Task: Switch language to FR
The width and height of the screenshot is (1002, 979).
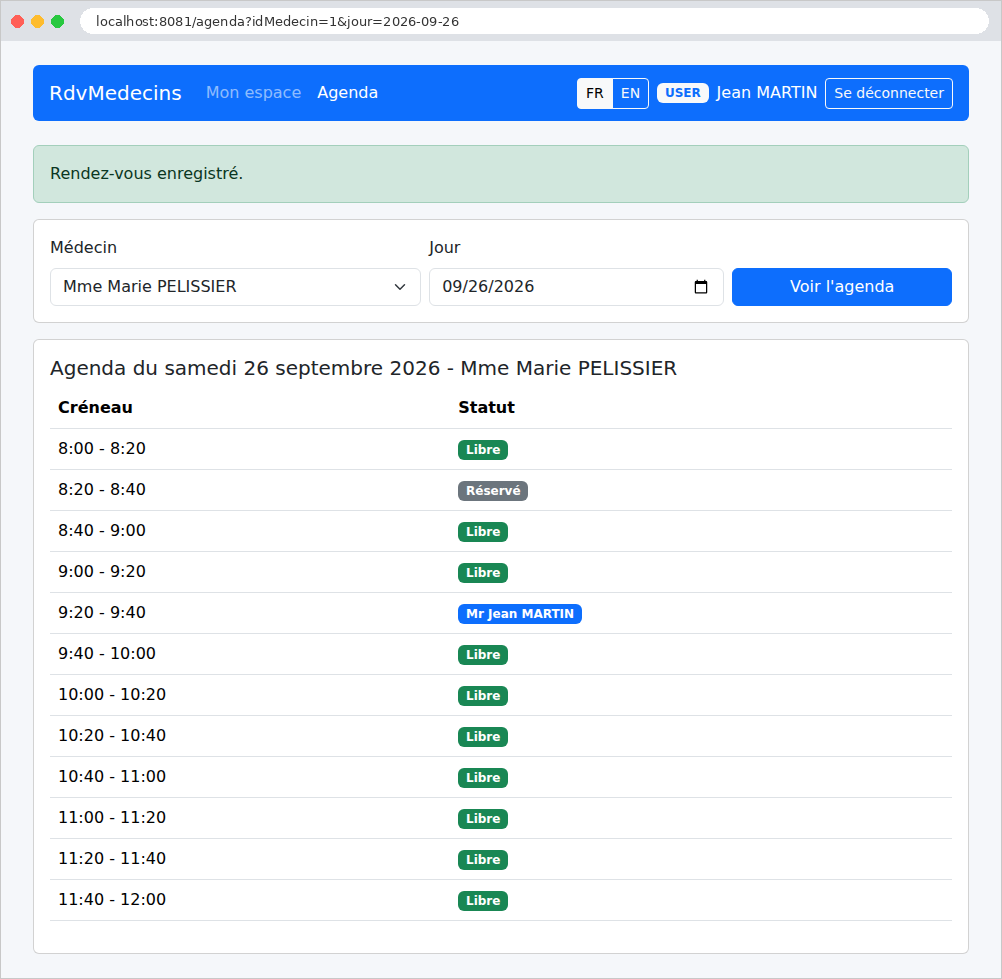Action: click(x=594, y=93)
